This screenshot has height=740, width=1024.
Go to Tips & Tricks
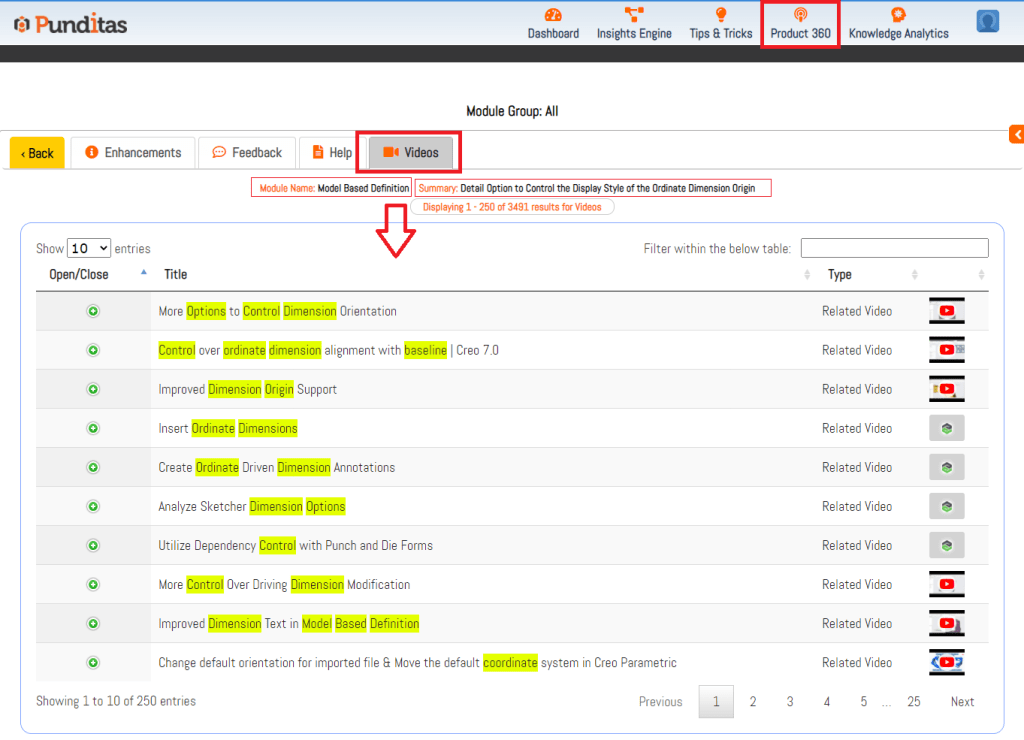pyautogui.click(x=720, y=23)
